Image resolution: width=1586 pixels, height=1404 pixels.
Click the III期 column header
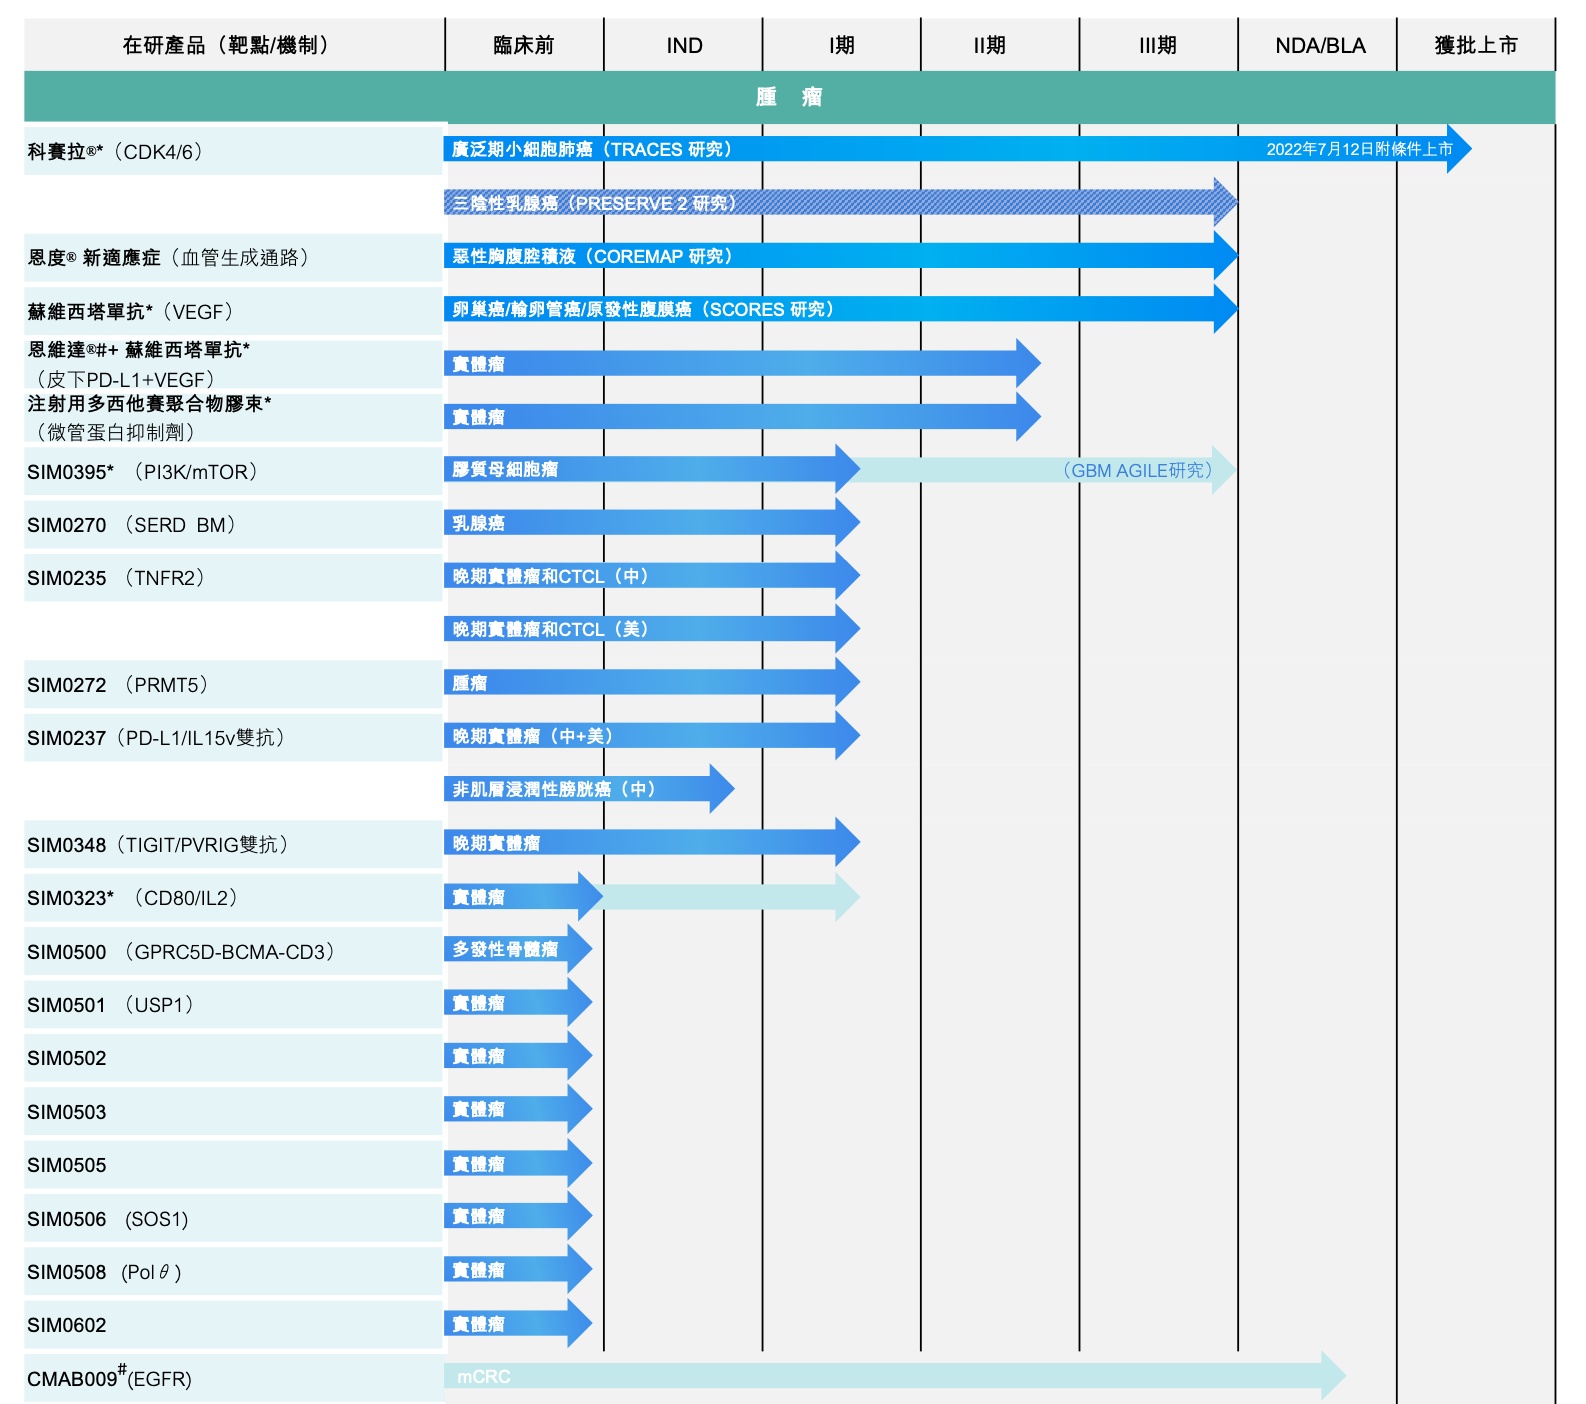[1157, 45]
